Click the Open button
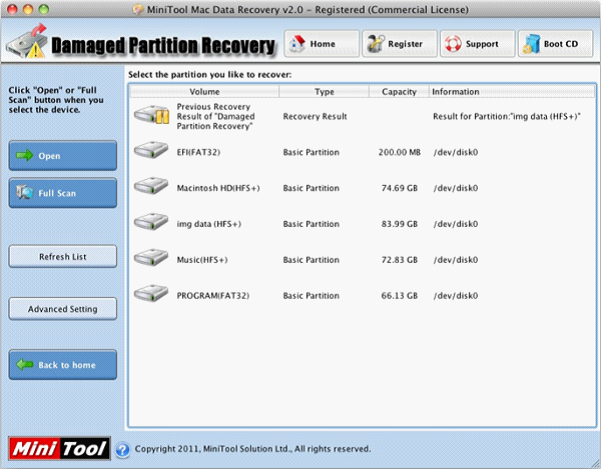This screenshot has height=469, width=601. click(x=63, y=156)
